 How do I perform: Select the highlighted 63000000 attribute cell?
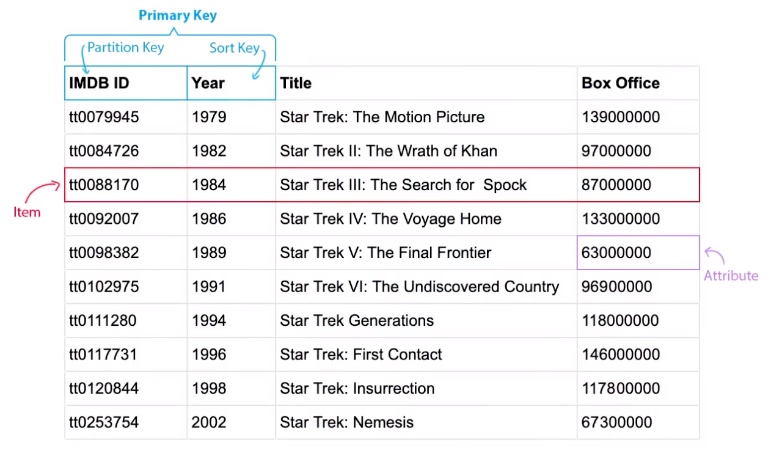point(638,252)
